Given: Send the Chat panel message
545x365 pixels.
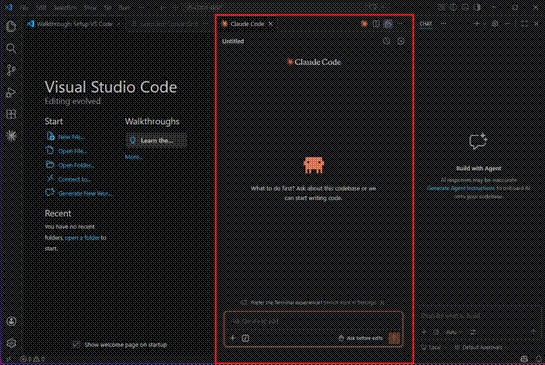Looking at the screenshot, I should (533, 332).
